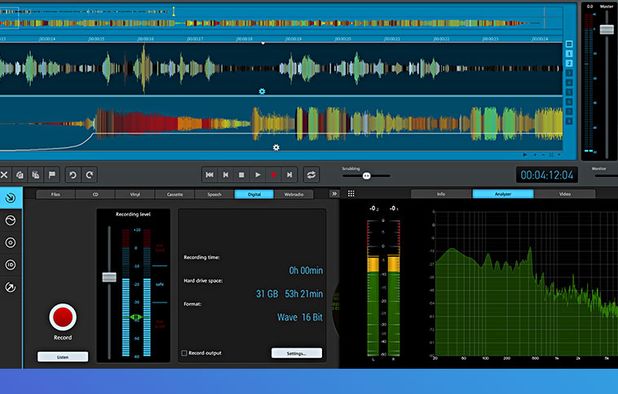Switch to the Vinyl import tab

135,194
